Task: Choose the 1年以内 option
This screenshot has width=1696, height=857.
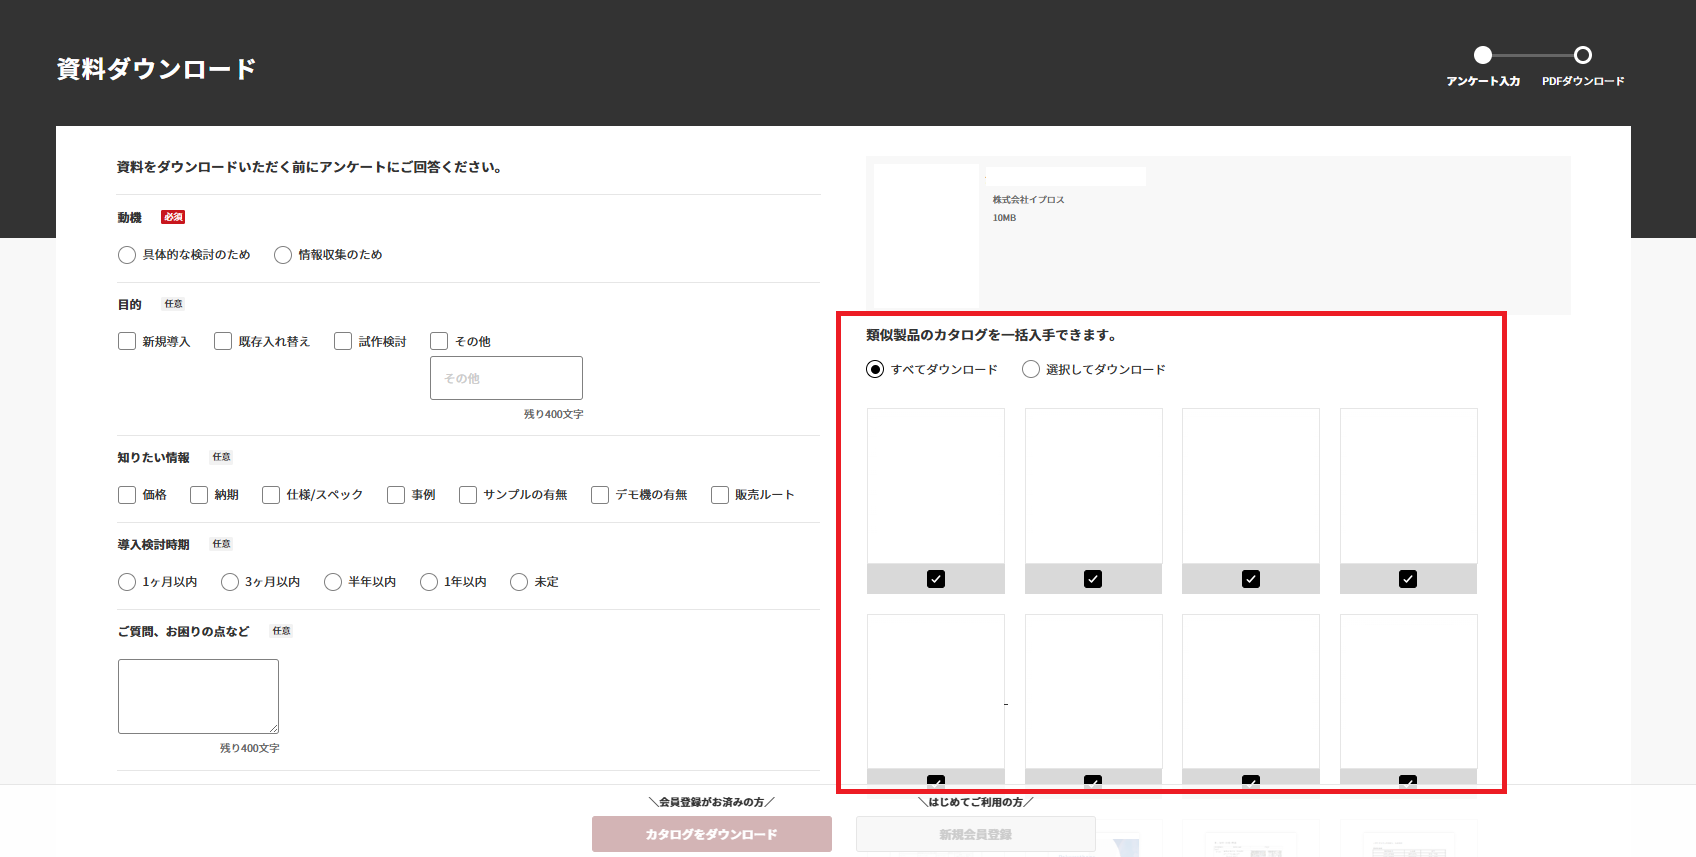Action: [429, 582]
